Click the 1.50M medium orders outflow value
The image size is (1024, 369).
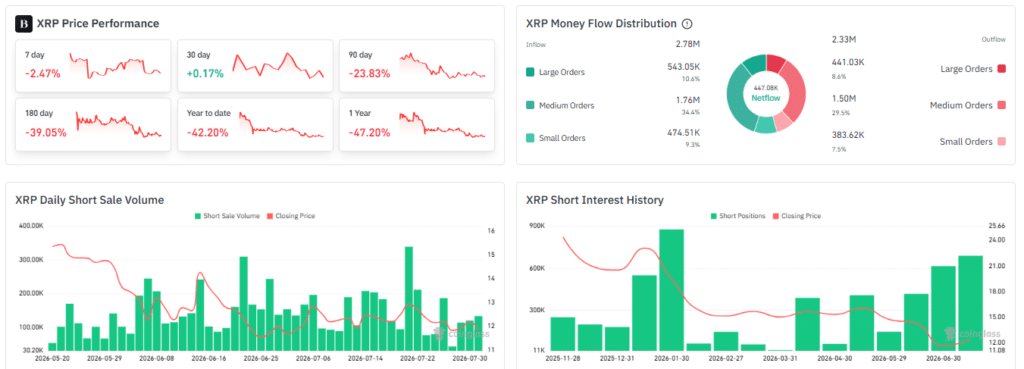[x=844, y=99]
